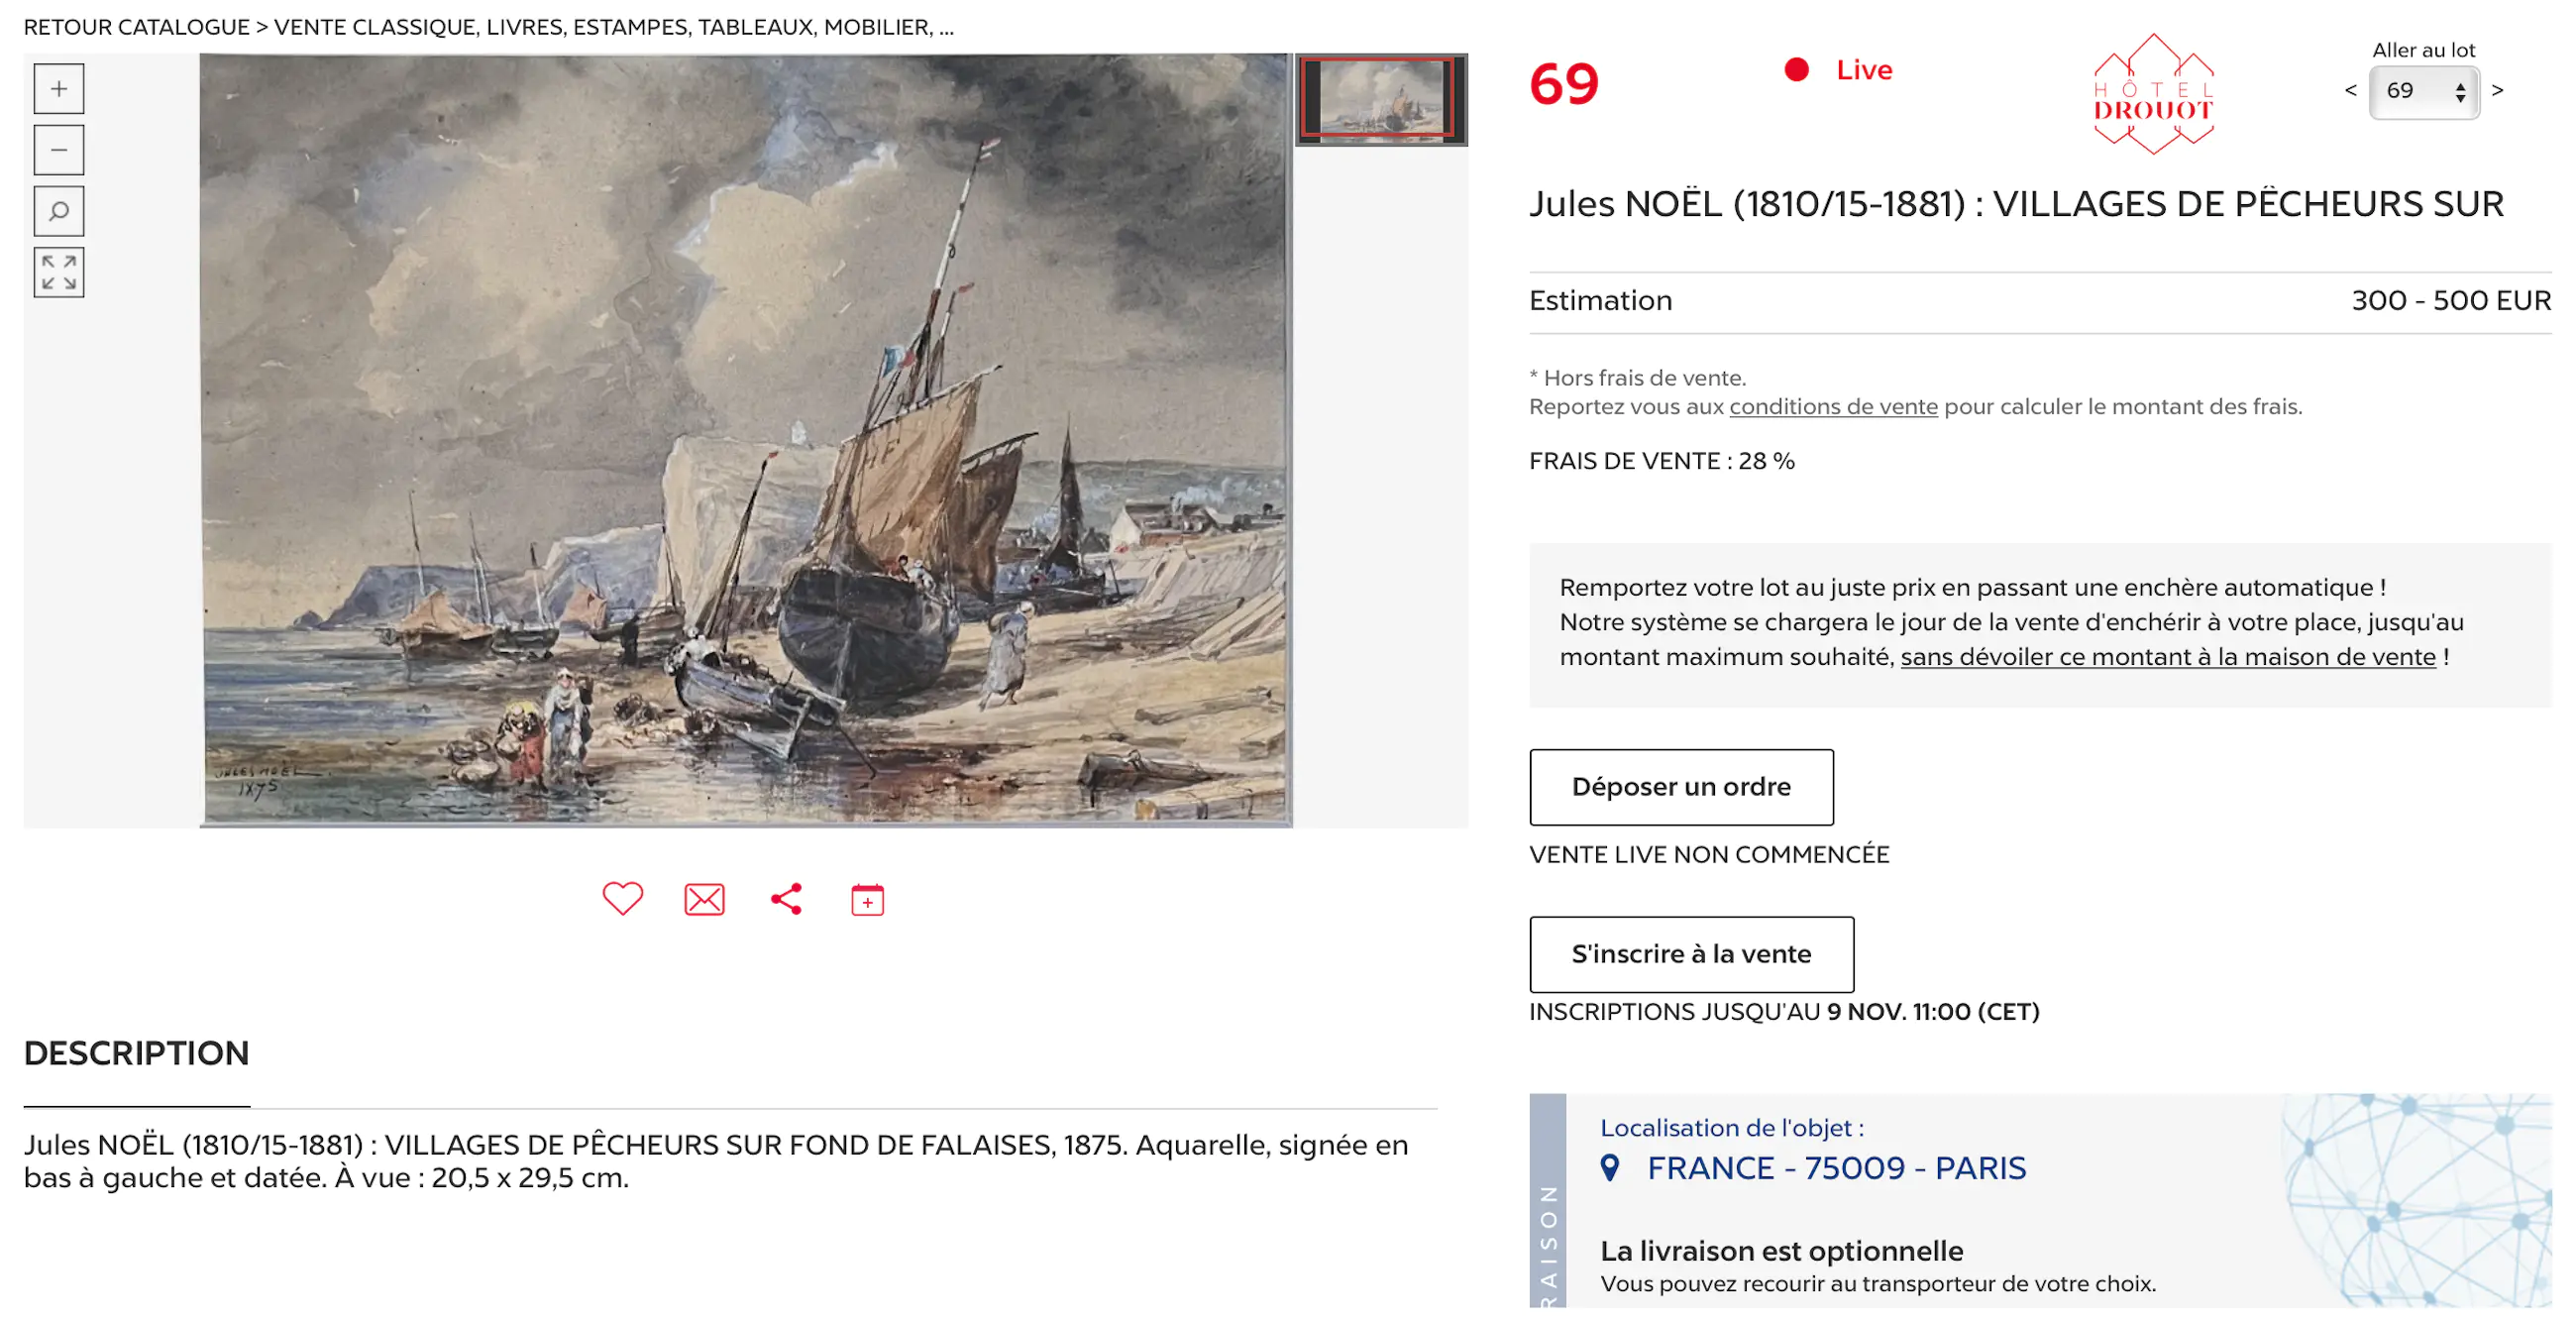Viewport: 2576px width, 1322px height.
Task: Open the painting in fullscreen view
Action: (59, 272)
